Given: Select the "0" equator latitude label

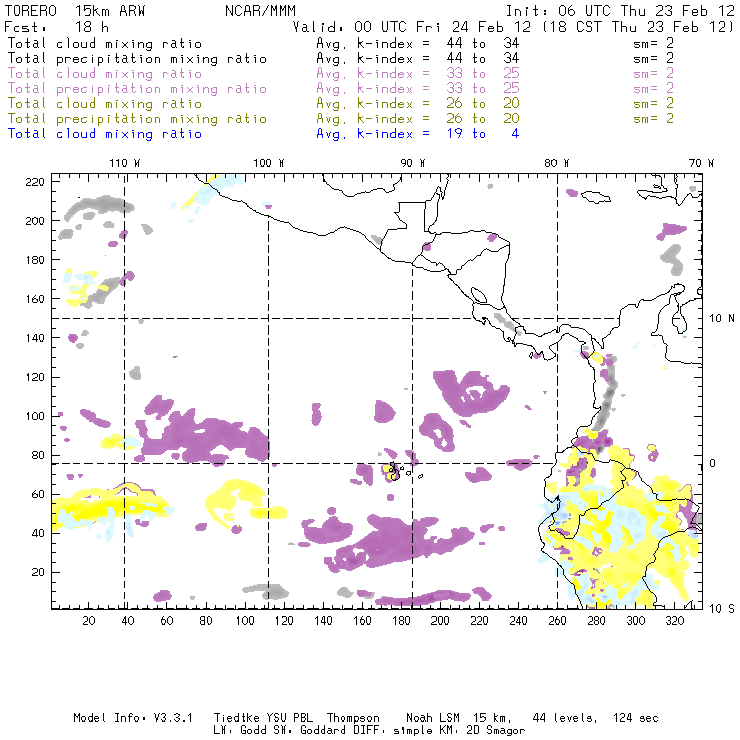Looking at the screenshot, I should [x=713, y=463].
